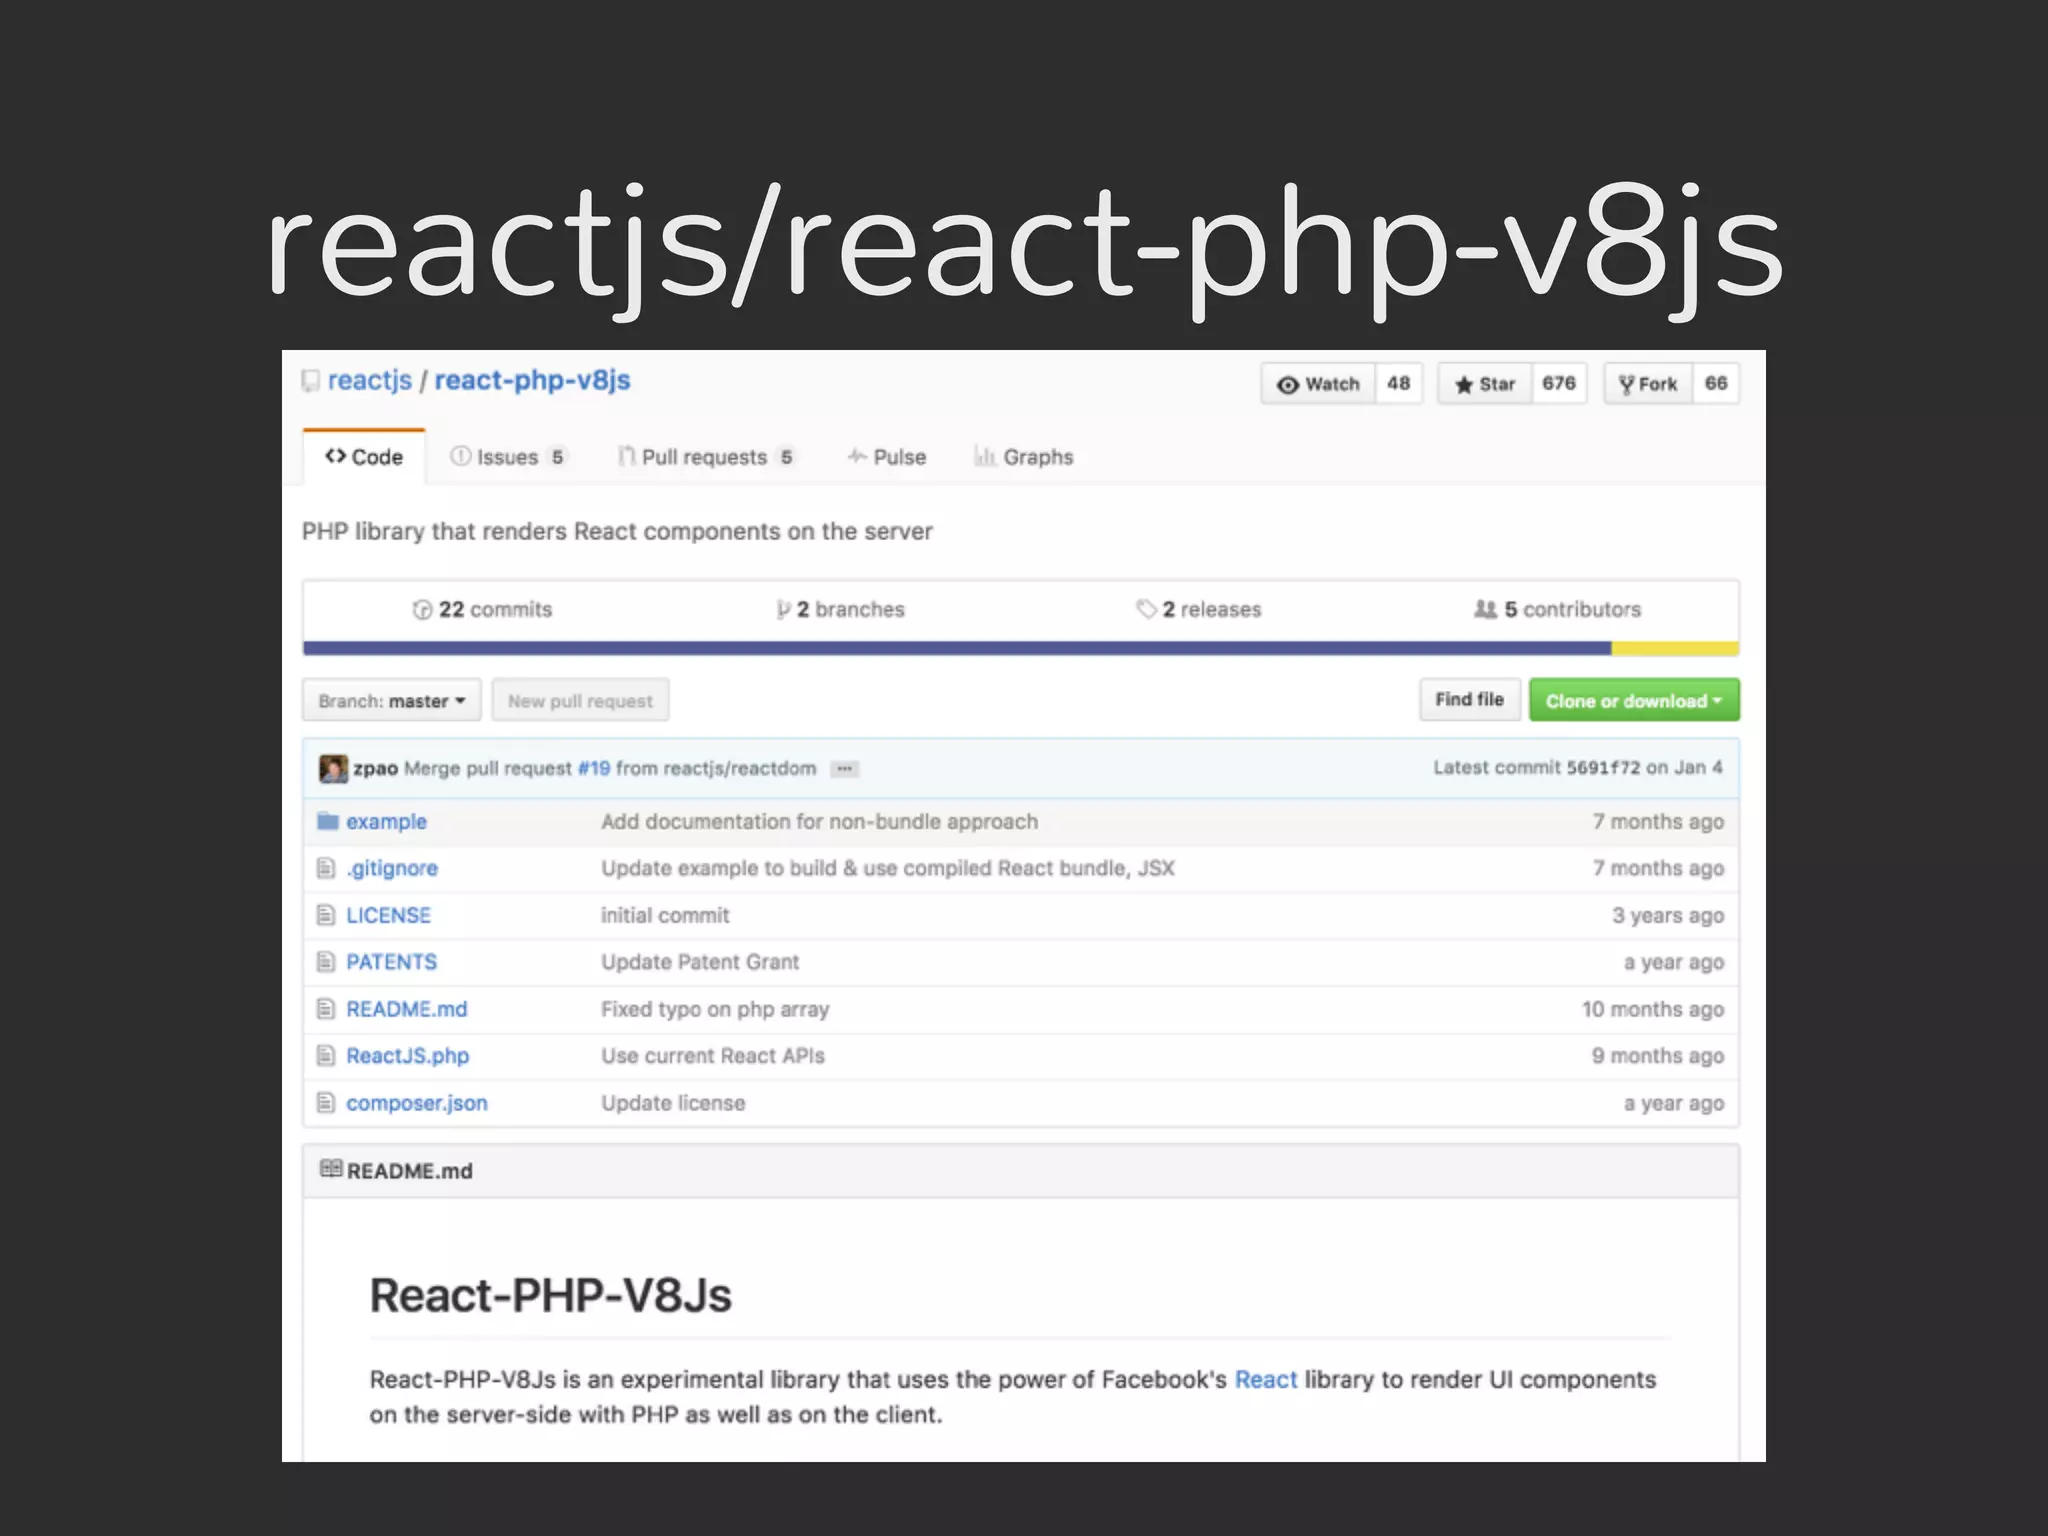Viewport: 2048px width, 1536px height.
Task: Open the 676 stargazers count
Action: (x=1559, y=384)
